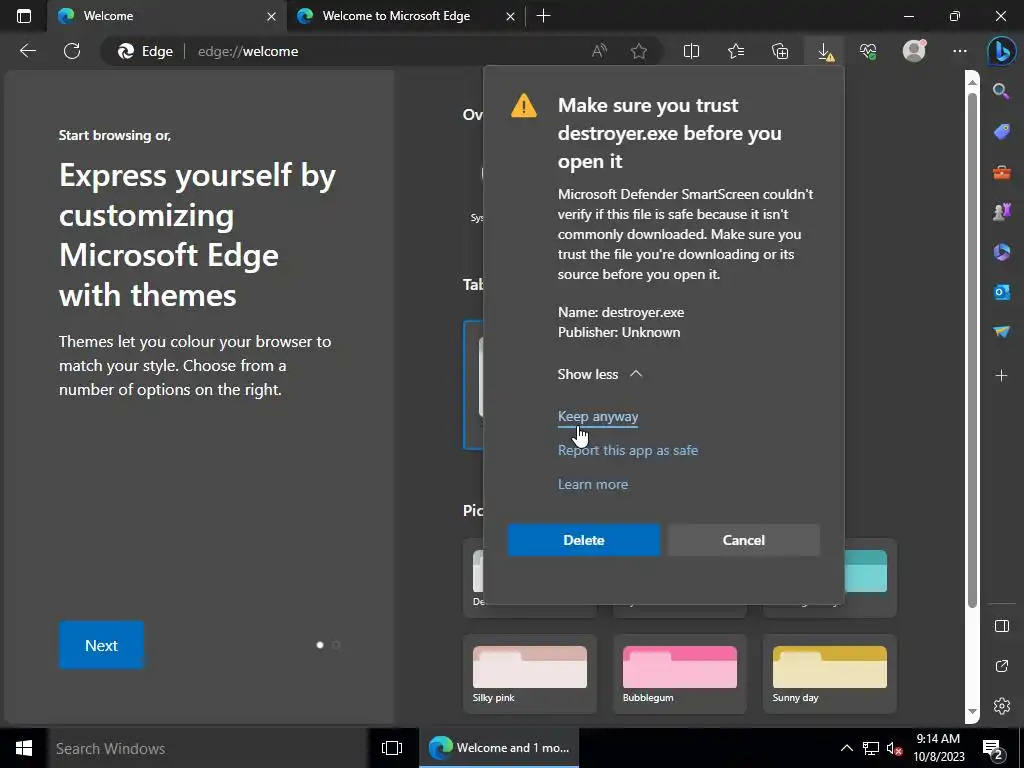1024x768 pixels.
Task: Open Browser essentials heart icon
Action: coord(868,51)
